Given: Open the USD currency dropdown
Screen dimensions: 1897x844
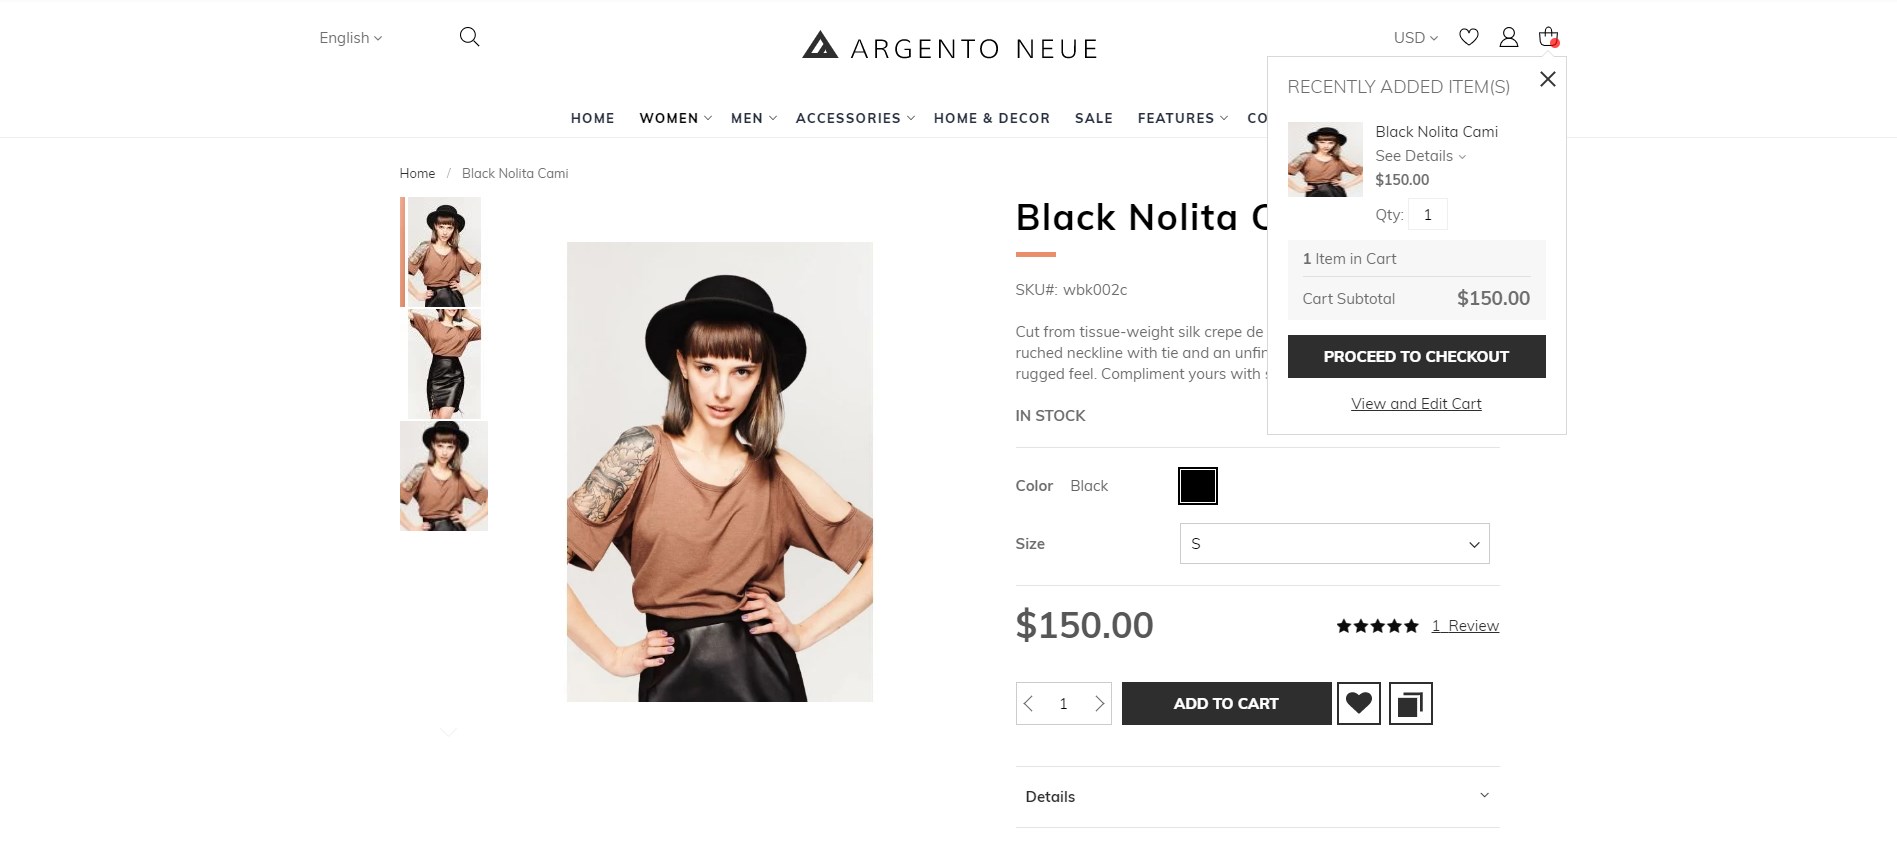Looking at the screenshot, I should pyautogui.click(x=1415, y=38).
